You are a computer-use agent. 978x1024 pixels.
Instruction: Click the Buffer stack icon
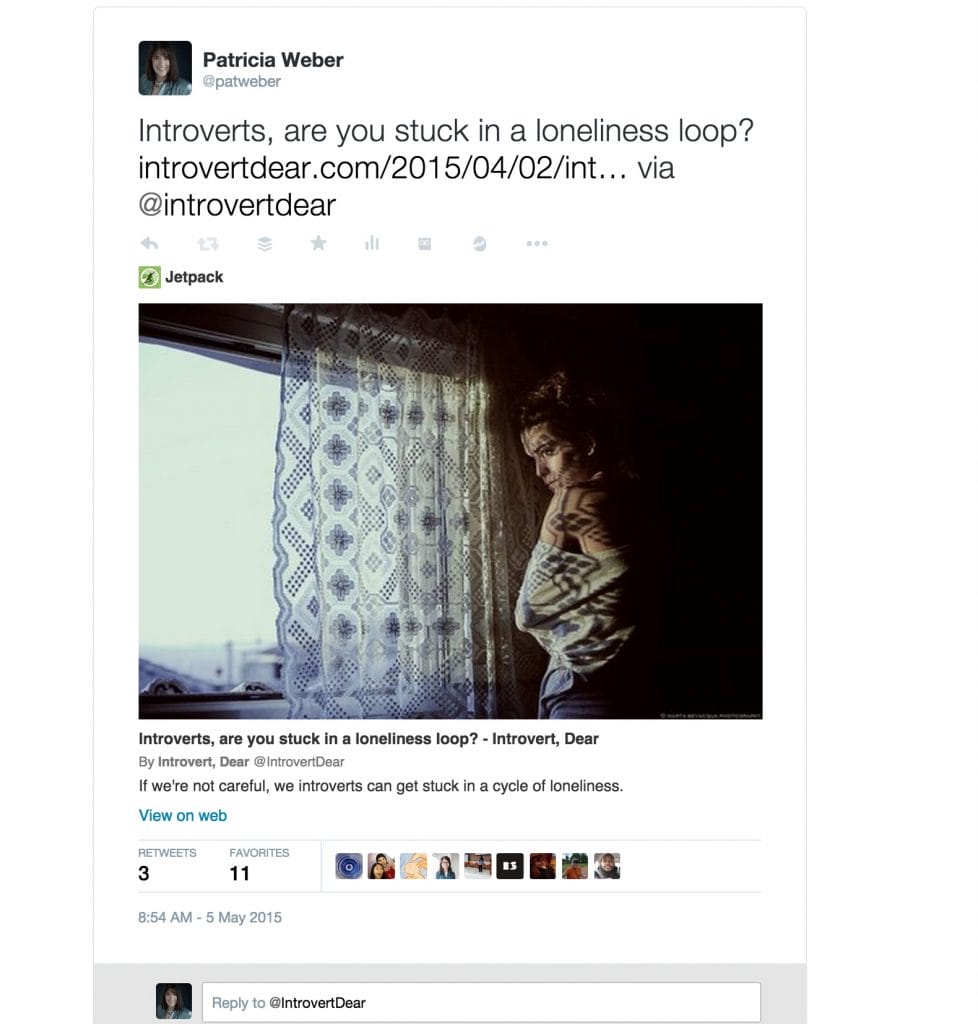click(264, 244)
